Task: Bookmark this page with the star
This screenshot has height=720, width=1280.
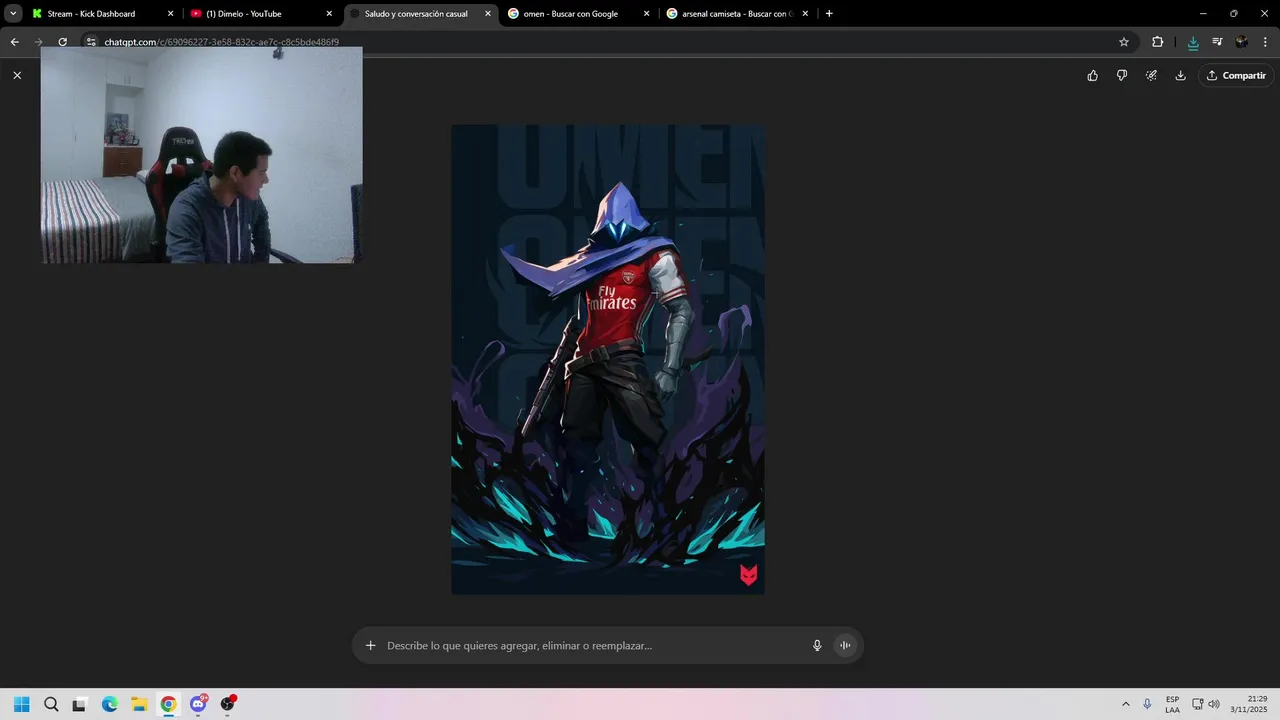Action: pyautogui.click(x=1124, y=42)
